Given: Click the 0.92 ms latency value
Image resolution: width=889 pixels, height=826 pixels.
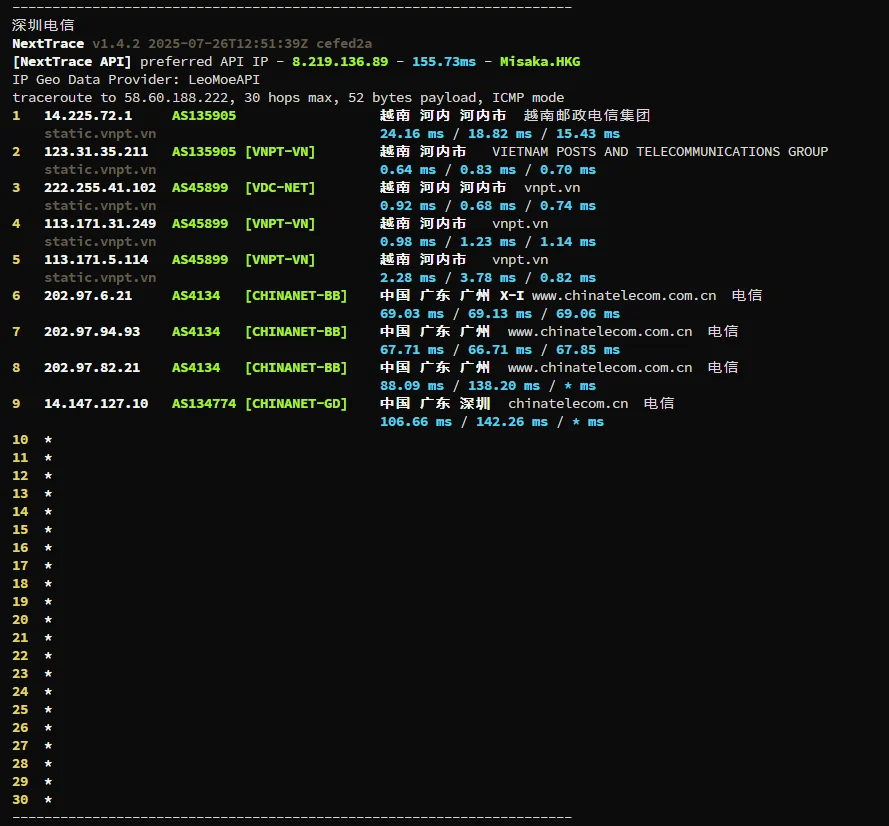Looking at the screenshot, I should [x=408, y=206].
